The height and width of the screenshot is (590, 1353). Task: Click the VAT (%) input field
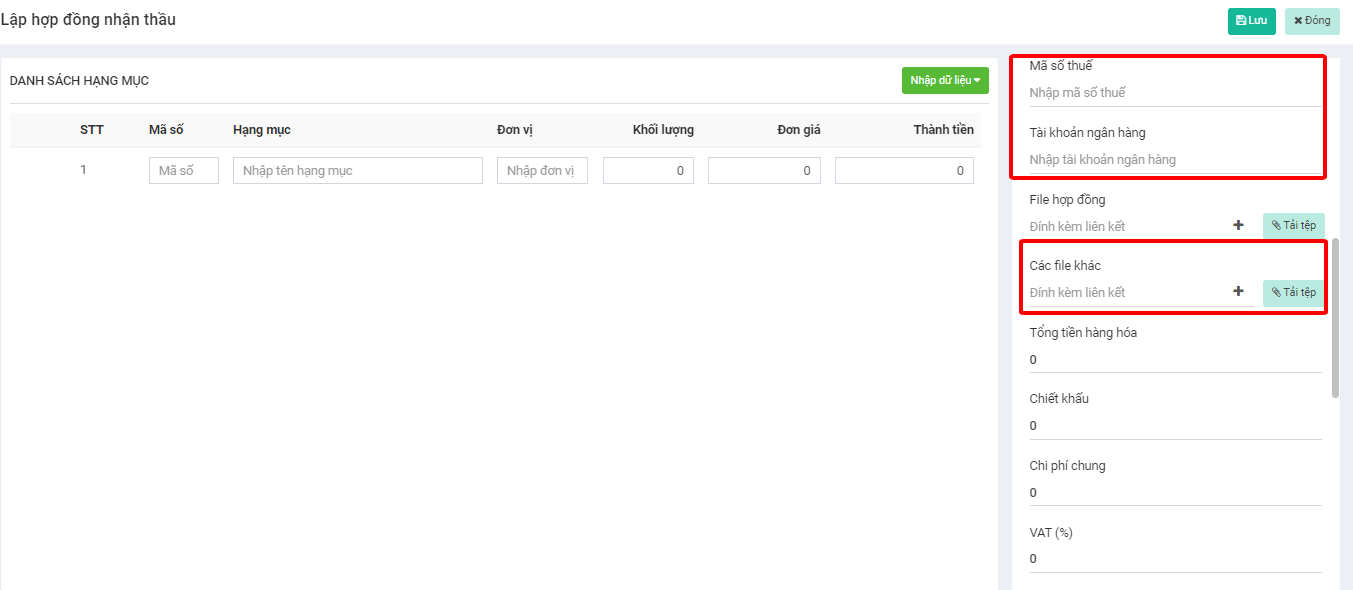coord(1174,559)
